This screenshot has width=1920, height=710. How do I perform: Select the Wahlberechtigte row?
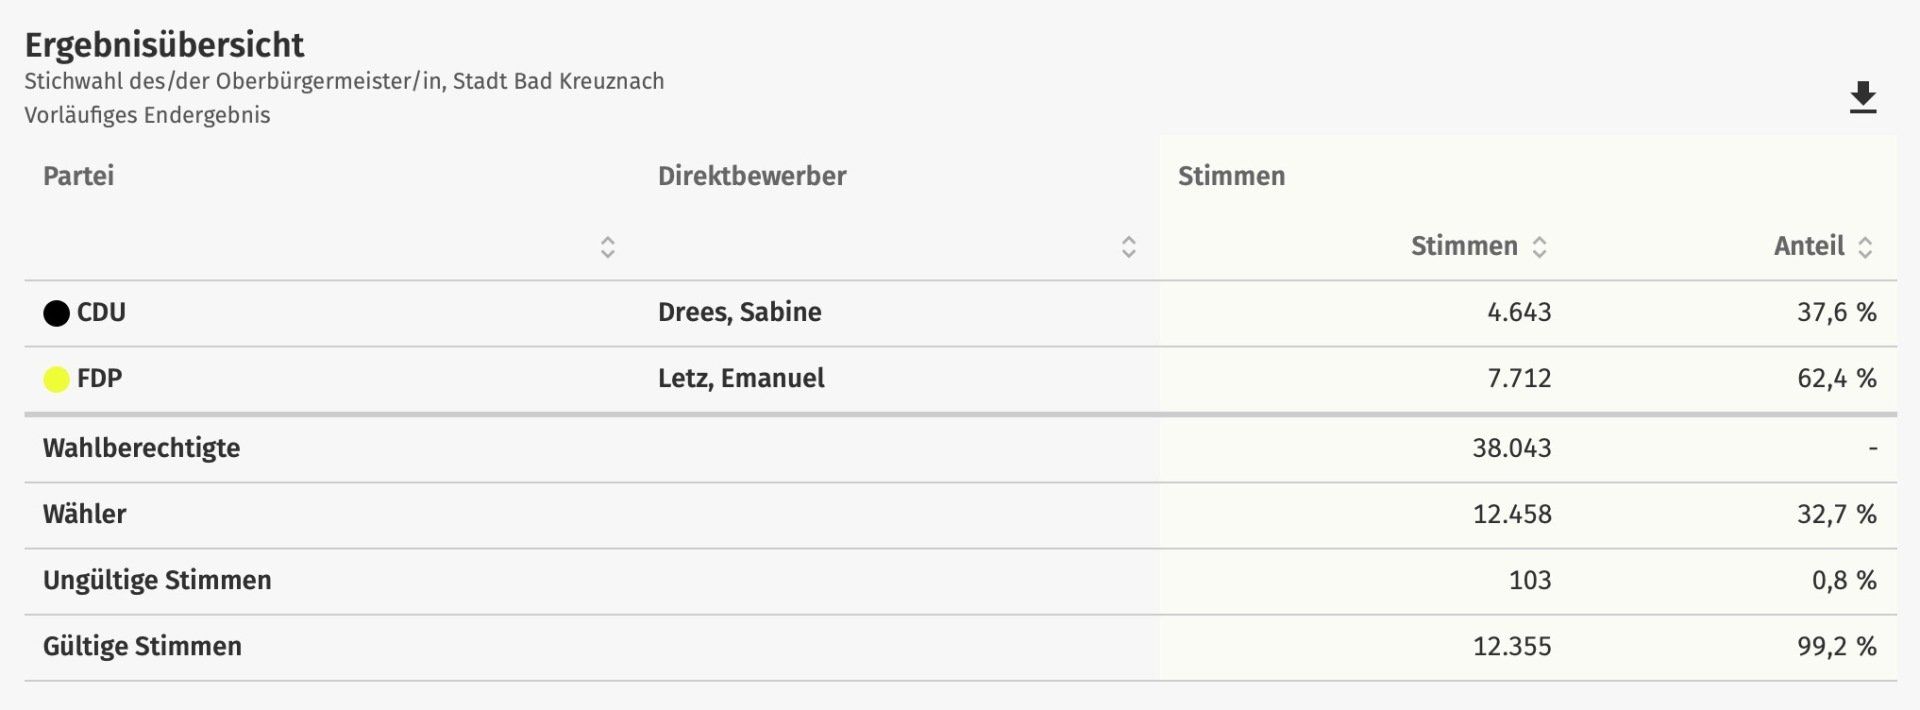(x=141, y=448)
